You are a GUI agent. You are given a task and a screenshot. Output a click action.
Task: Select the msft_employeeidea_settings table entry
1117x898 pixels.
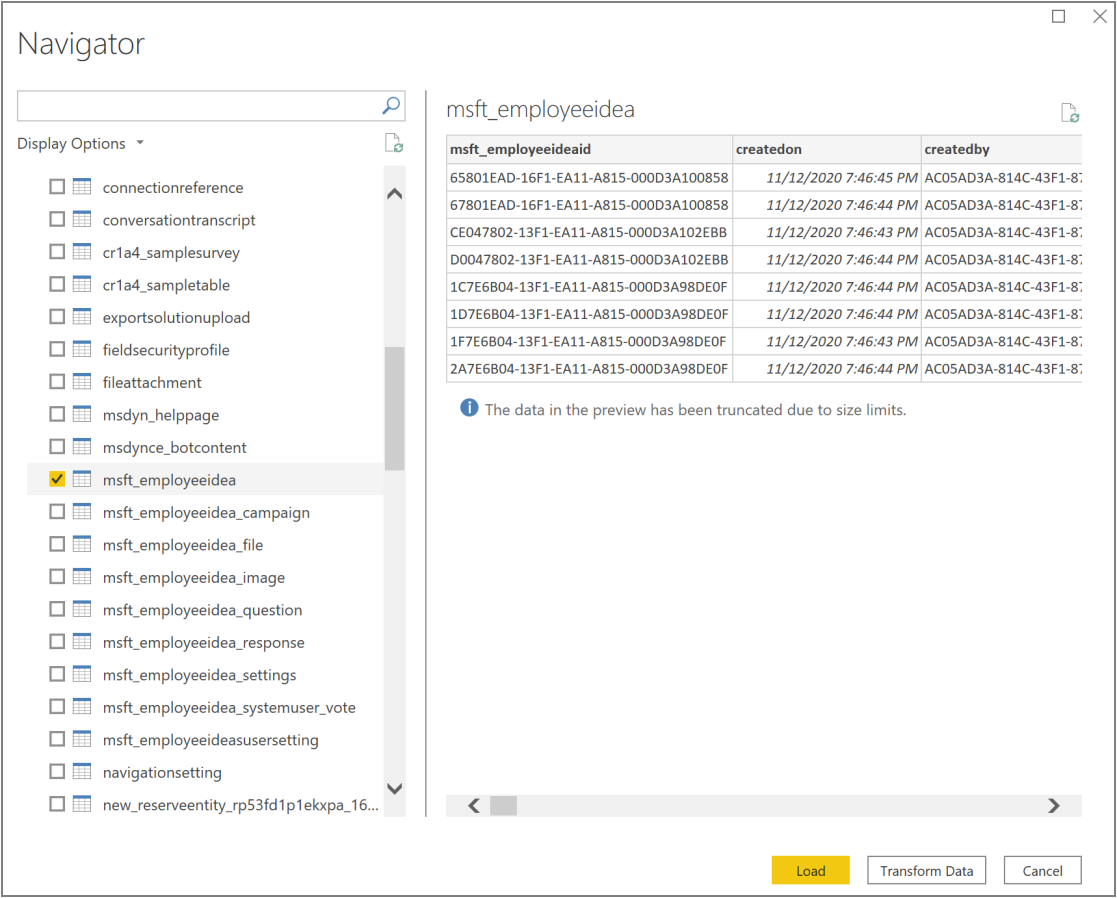tap(199, 675)
